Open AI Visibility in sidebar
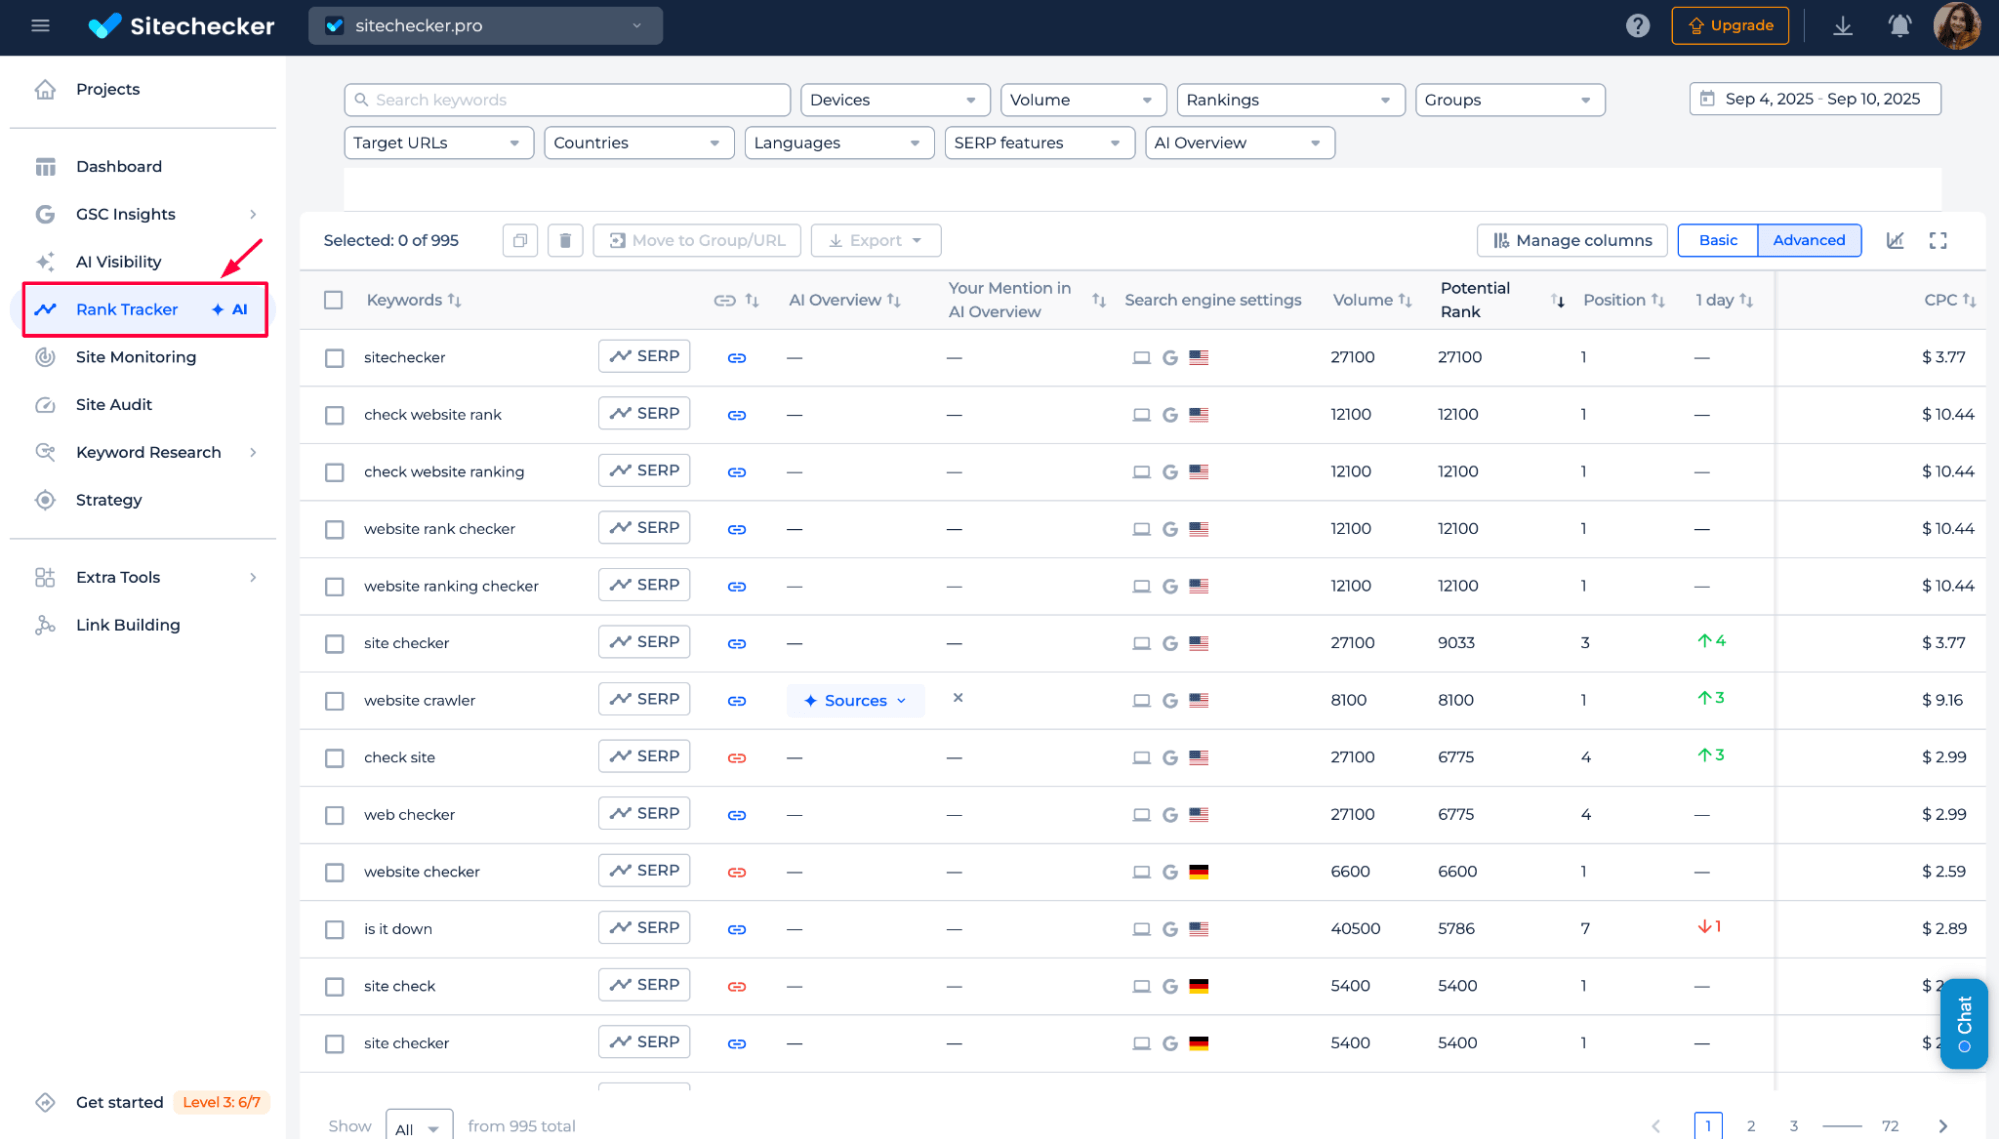The width and height of the screenshot is (1999, 1140). point(118,262)
